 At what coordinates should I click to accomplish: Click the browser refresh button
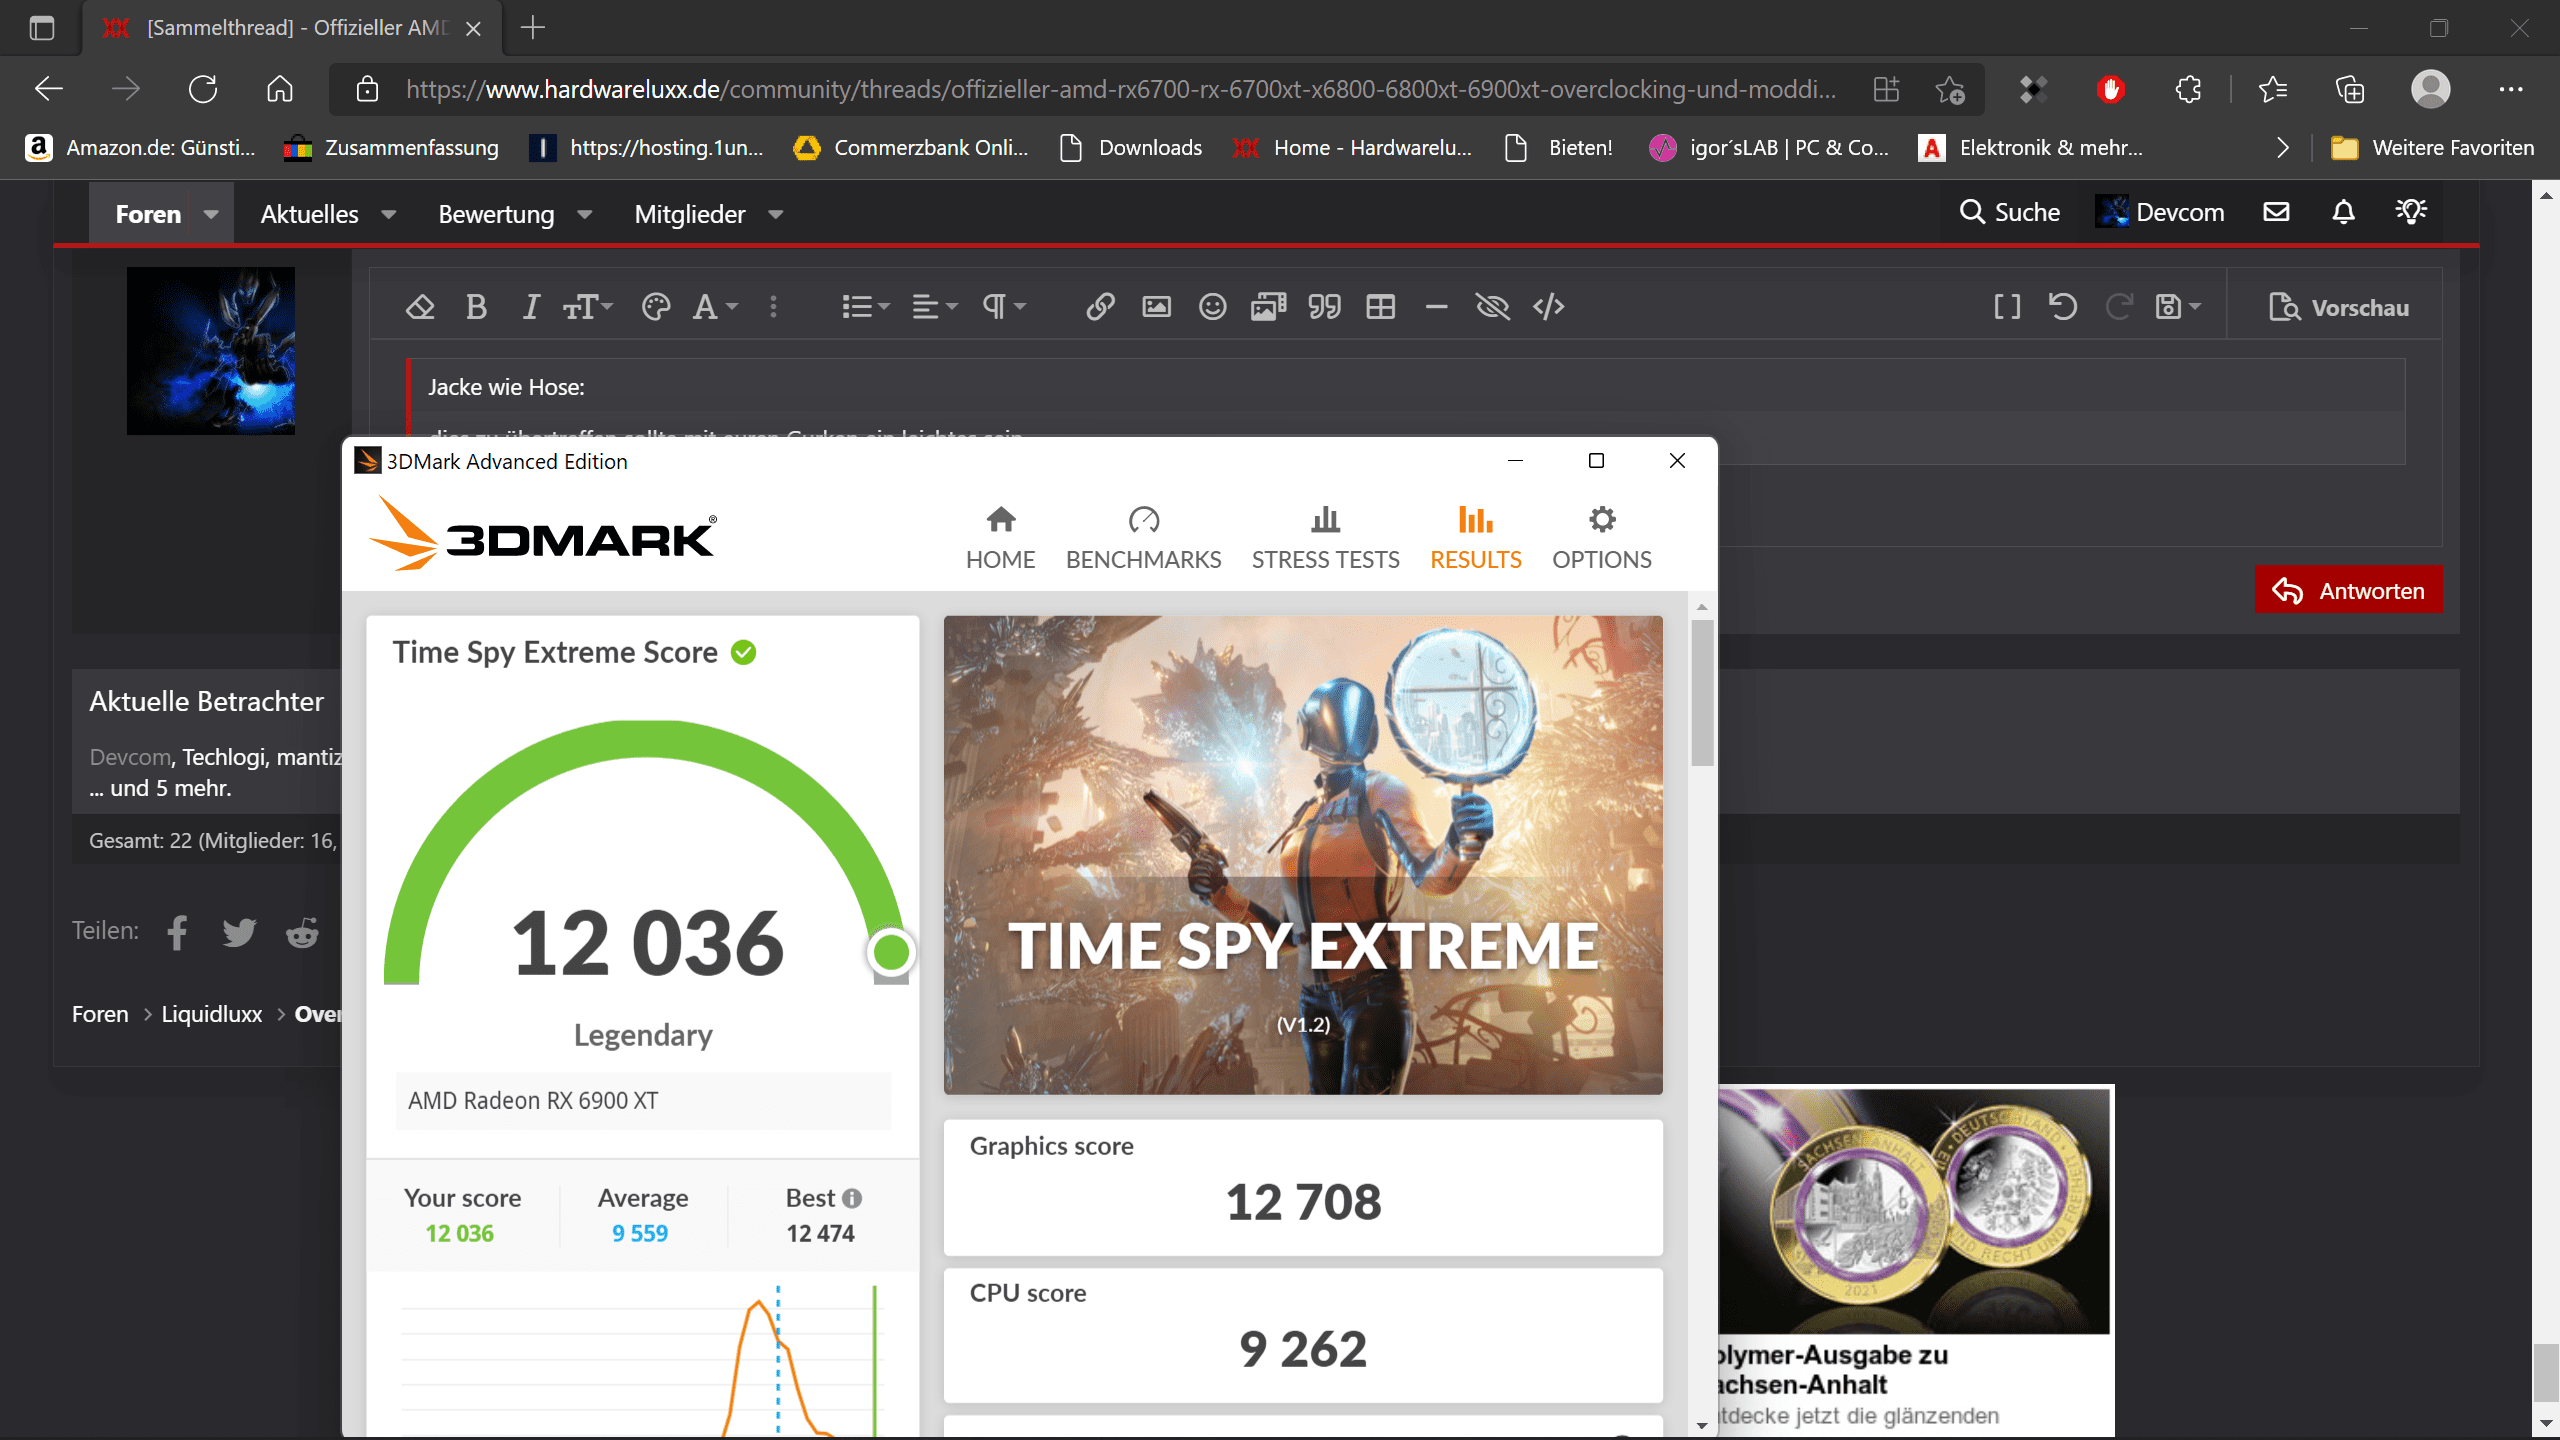point(203,89)
